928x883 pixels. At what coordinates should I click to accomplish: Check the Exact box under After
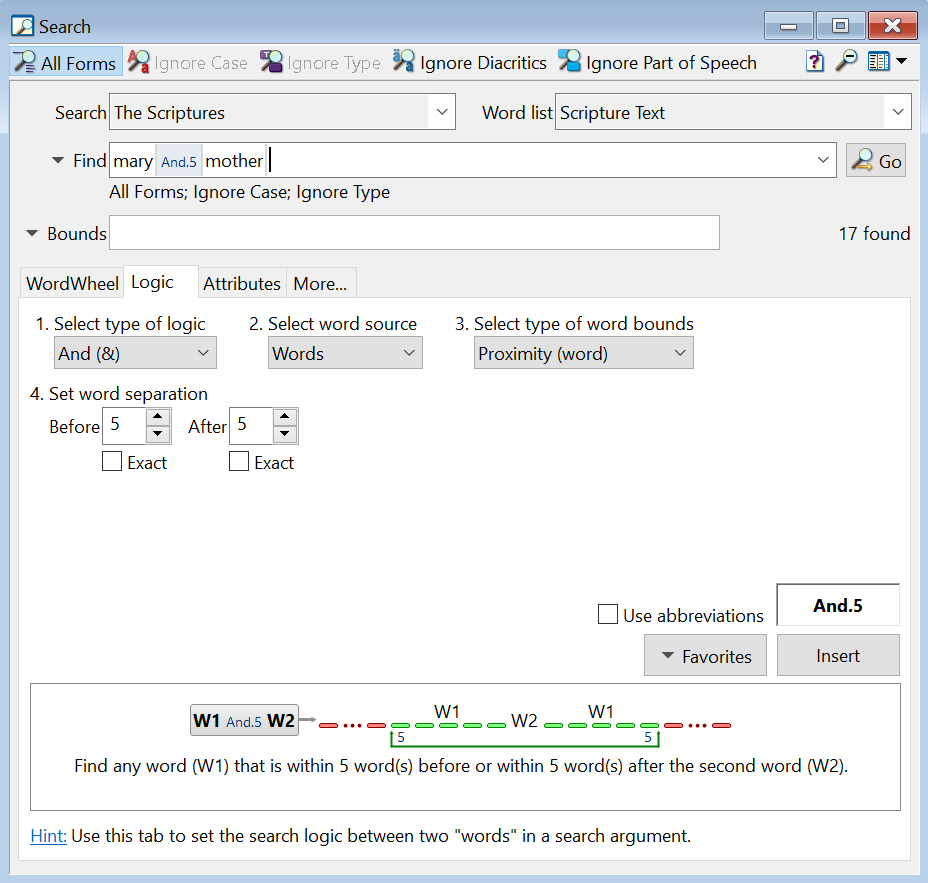(239, 462)
